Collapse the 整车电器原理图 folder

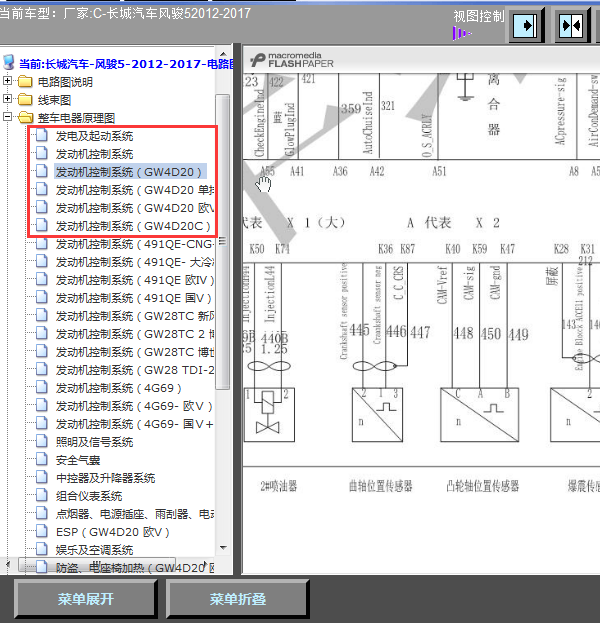tap(7, 117)
